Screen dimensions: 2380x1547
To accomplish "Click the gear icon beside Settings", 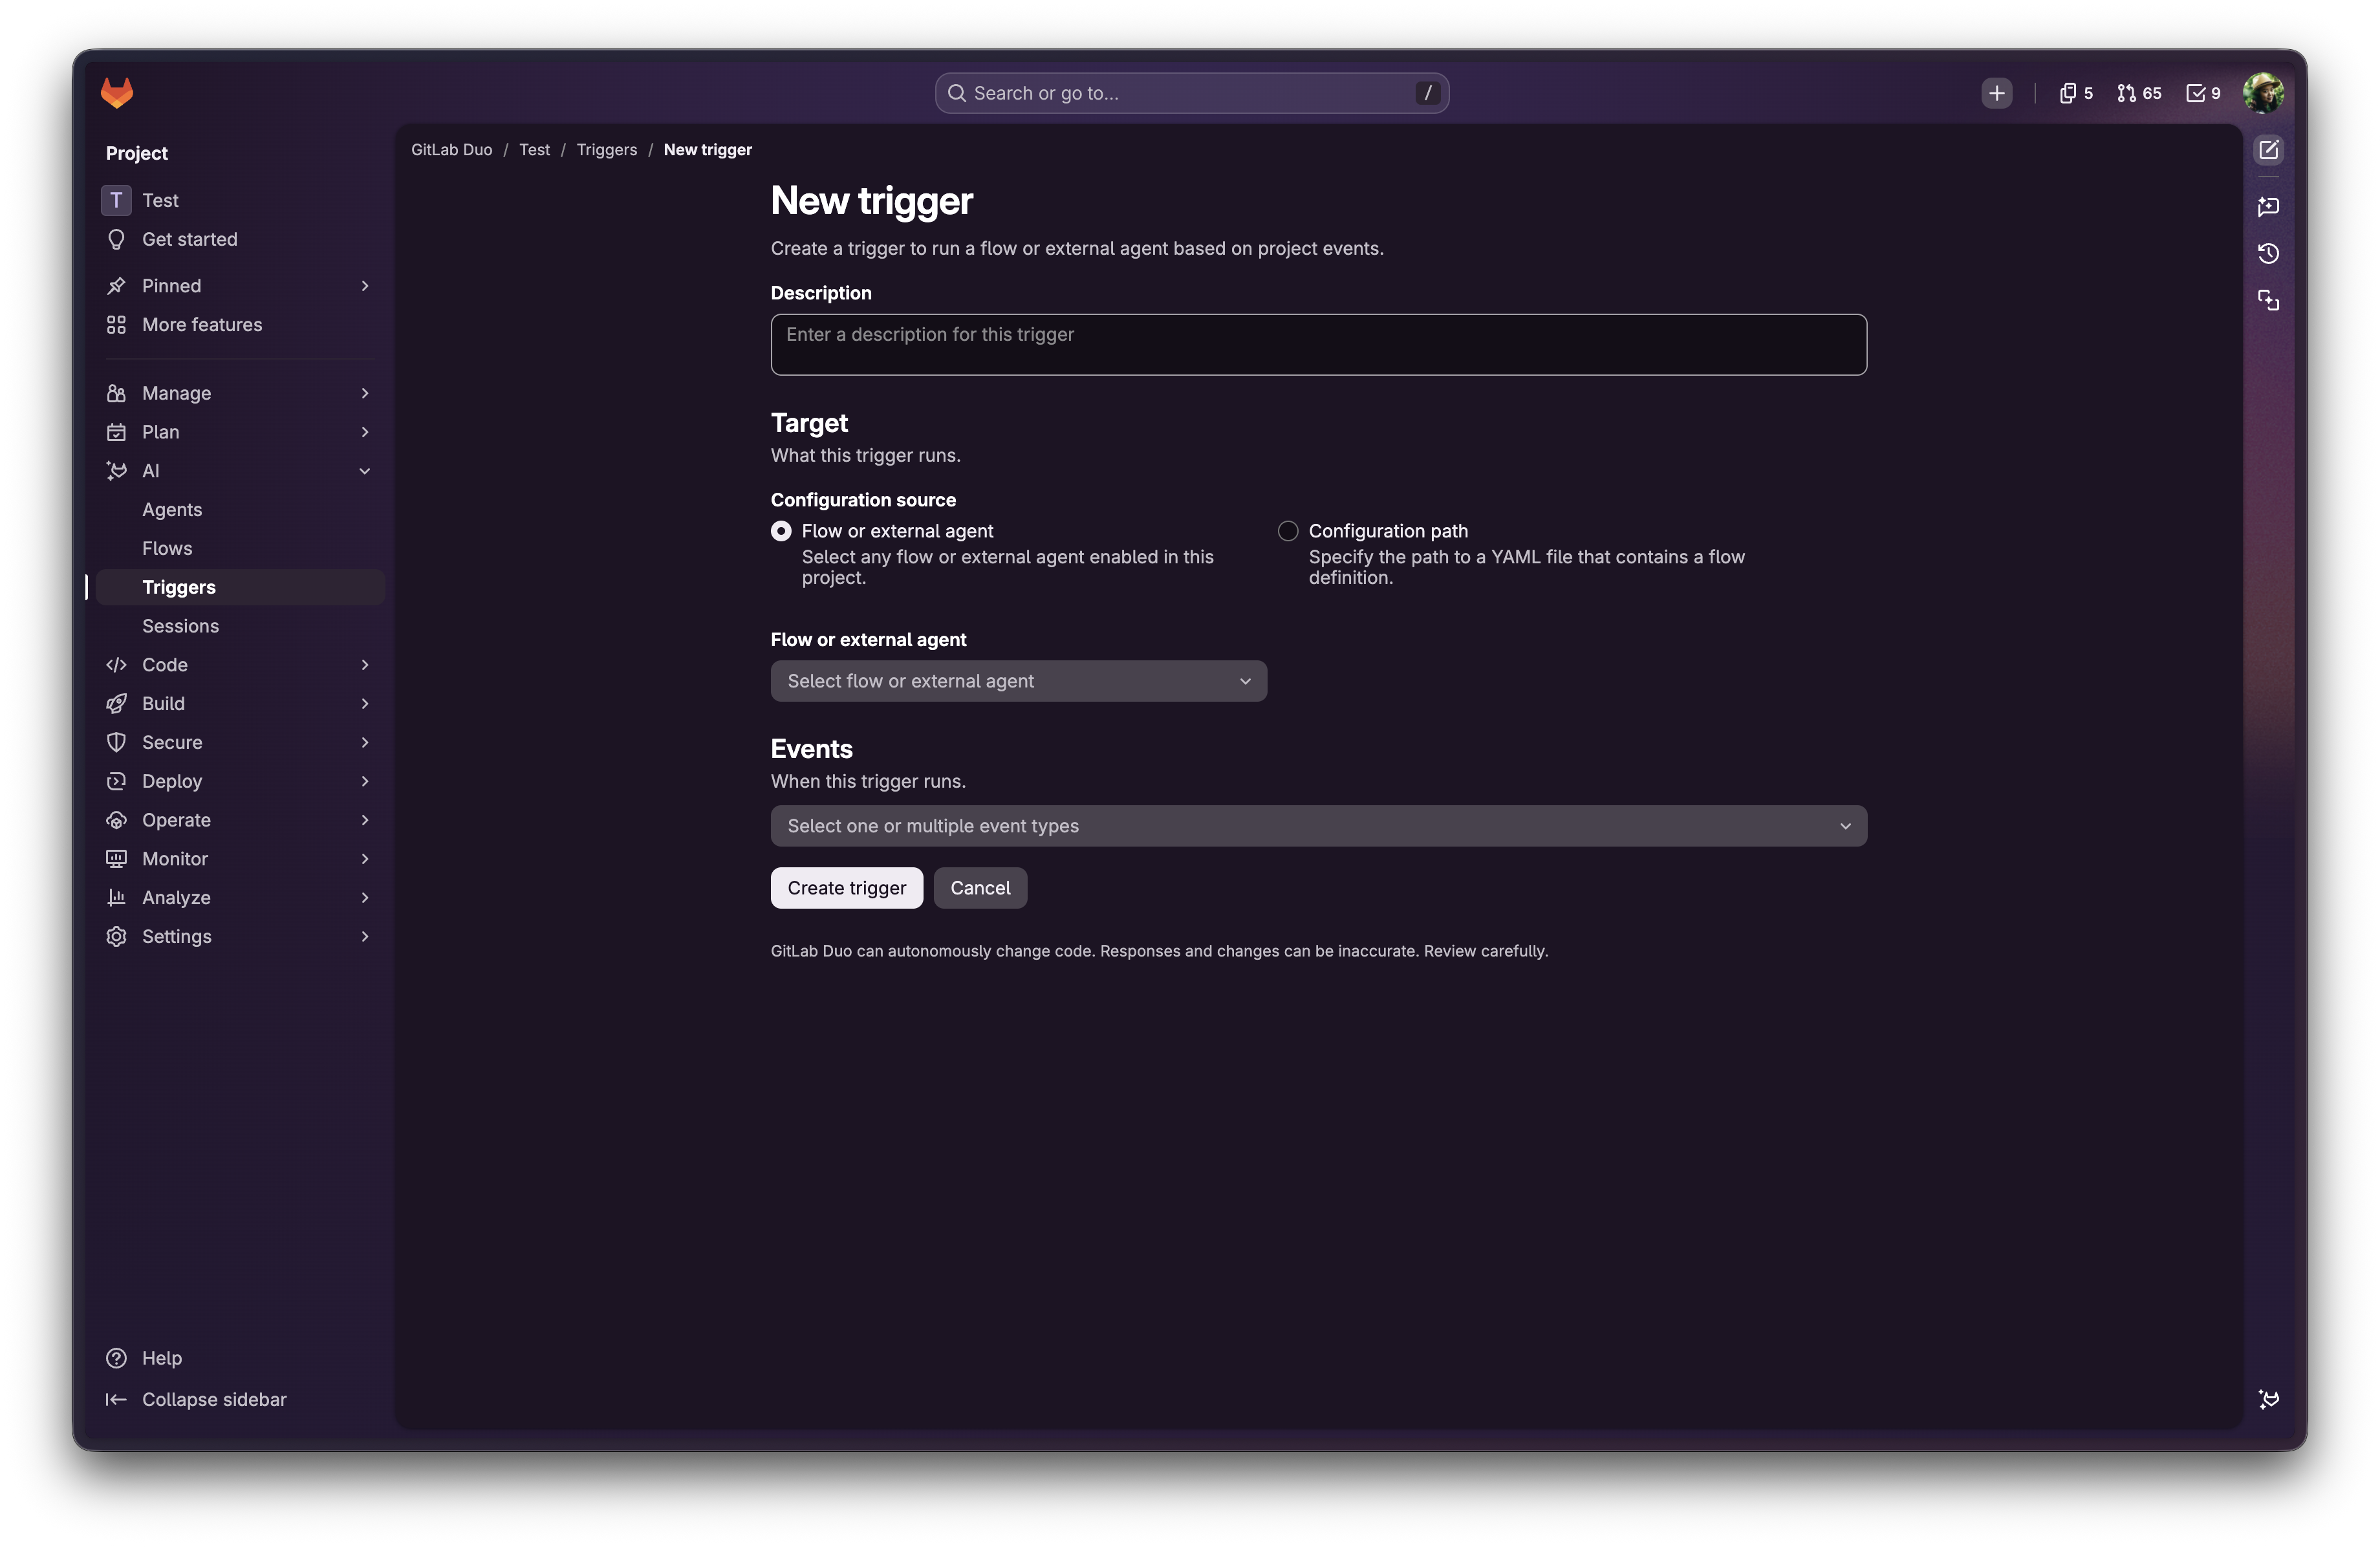I will 116,937.
